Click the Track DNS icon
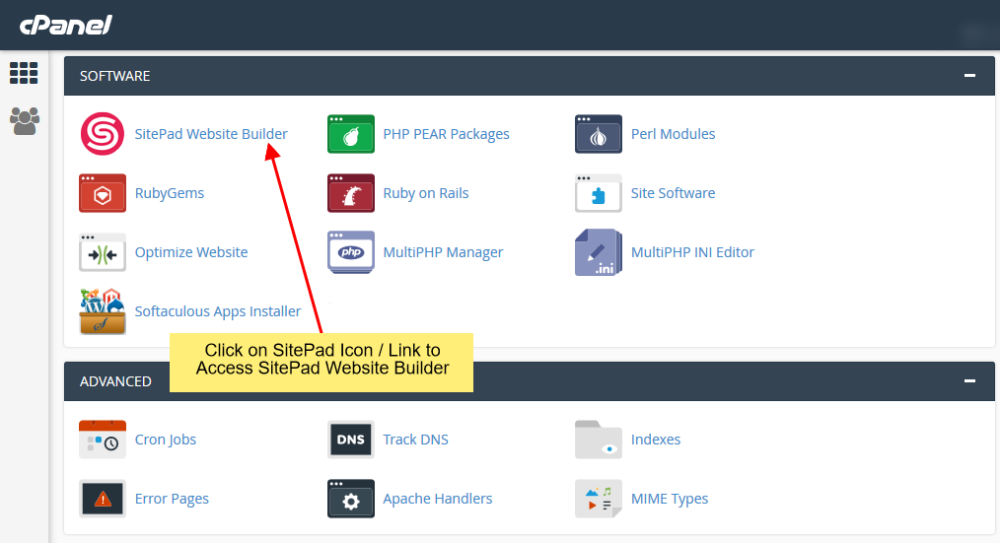The image size is (1000, 543). pyautogui.click(x=350, y=439)
